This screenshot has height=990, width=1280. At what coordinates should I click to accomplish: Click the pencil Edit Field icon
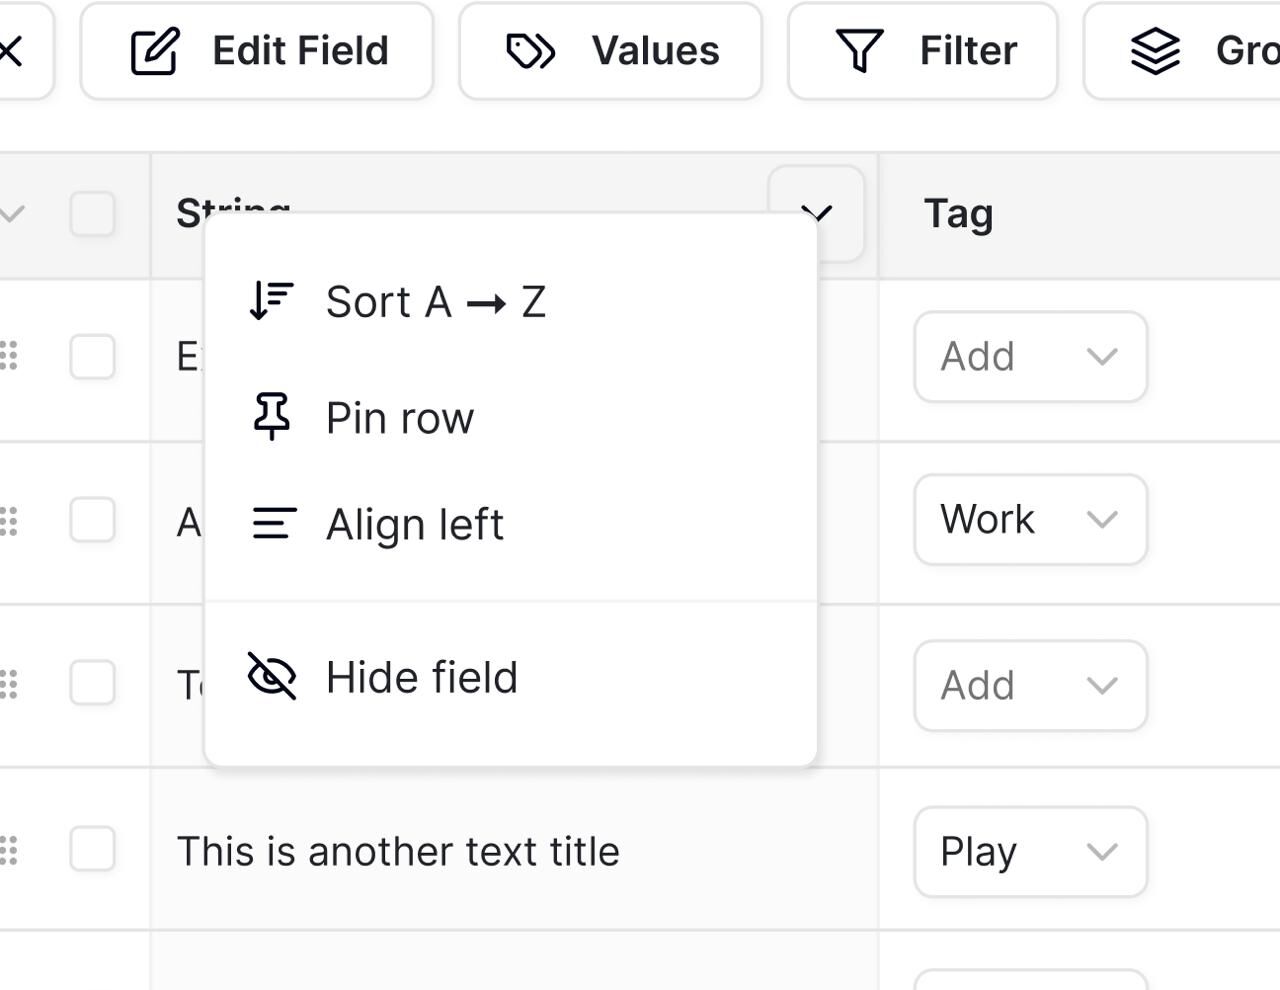point(155,51)
